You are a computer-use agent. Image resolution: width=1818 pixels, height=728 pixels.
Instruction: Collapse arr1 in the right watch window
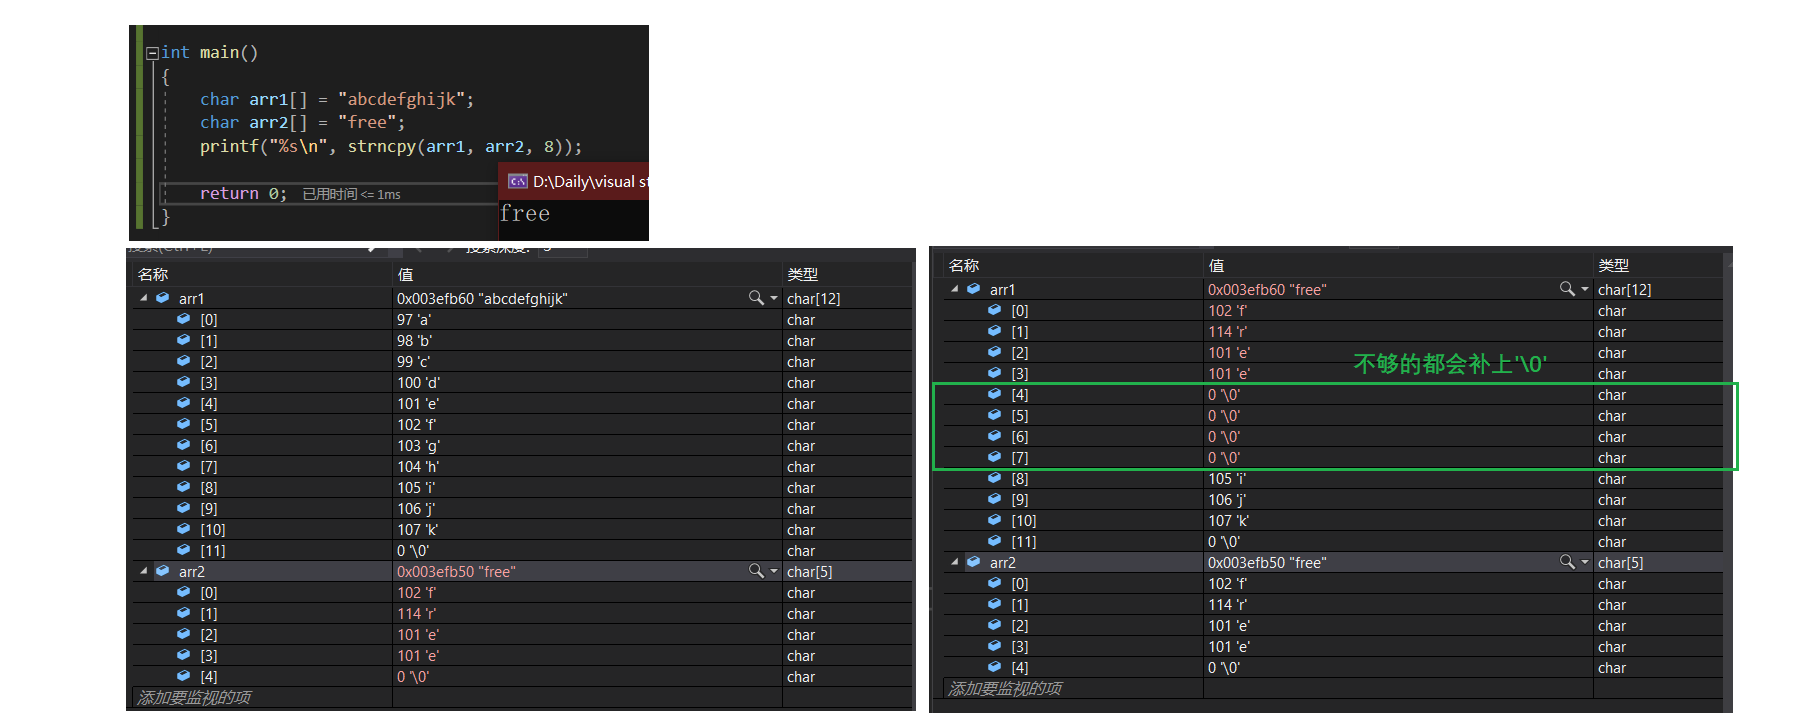click(x=954, y=289)
